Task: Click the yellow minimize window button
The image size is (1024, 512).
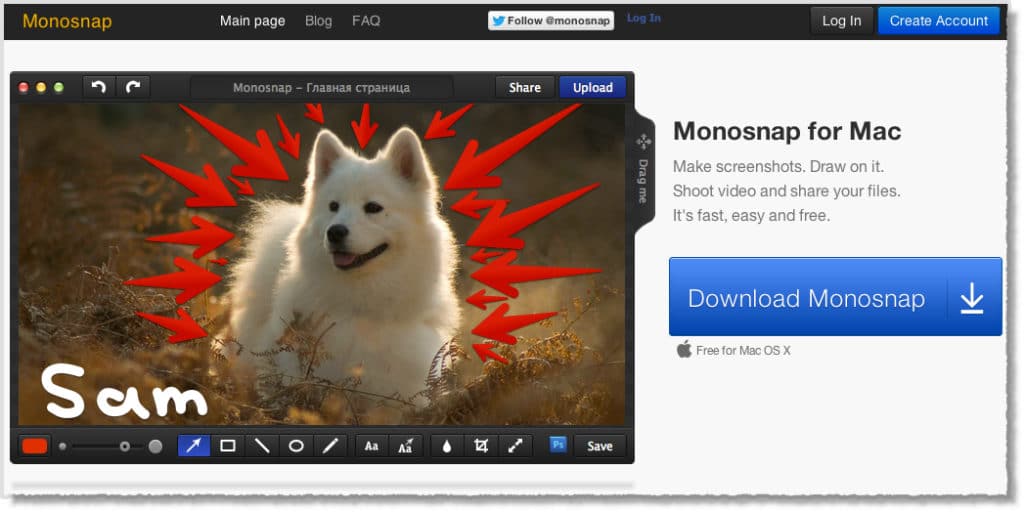Action: [41, 87]
